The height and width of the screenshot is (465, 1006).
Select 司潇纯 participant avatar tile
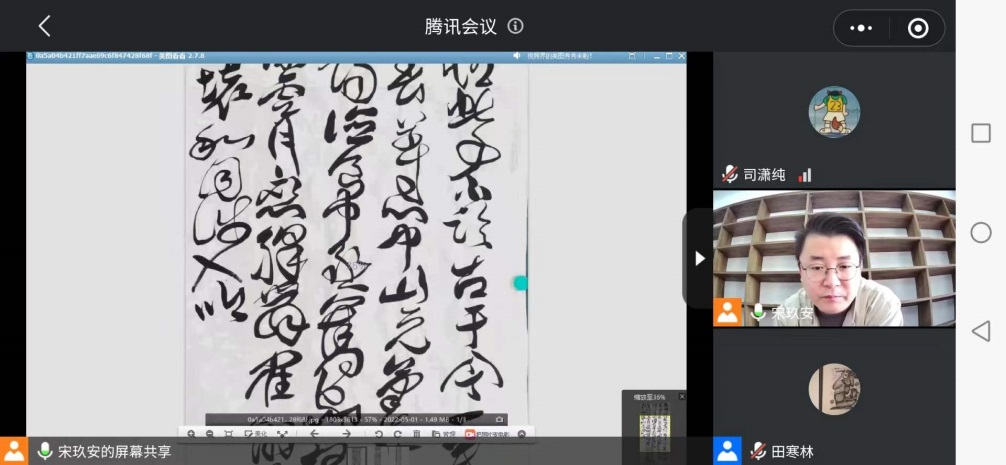coord(833,112)
